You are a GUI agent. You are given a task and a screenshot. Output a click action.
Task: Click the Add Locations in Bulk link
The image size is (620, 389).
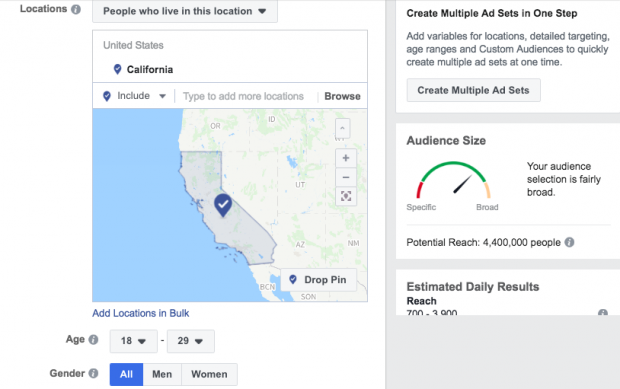(x=141, y=313)
